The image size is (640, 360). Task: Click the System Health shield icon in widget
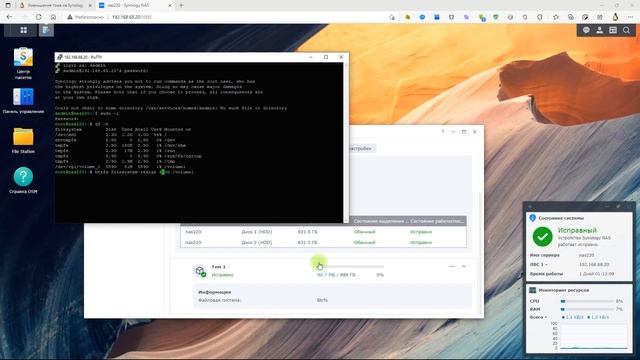coord(532,218)
